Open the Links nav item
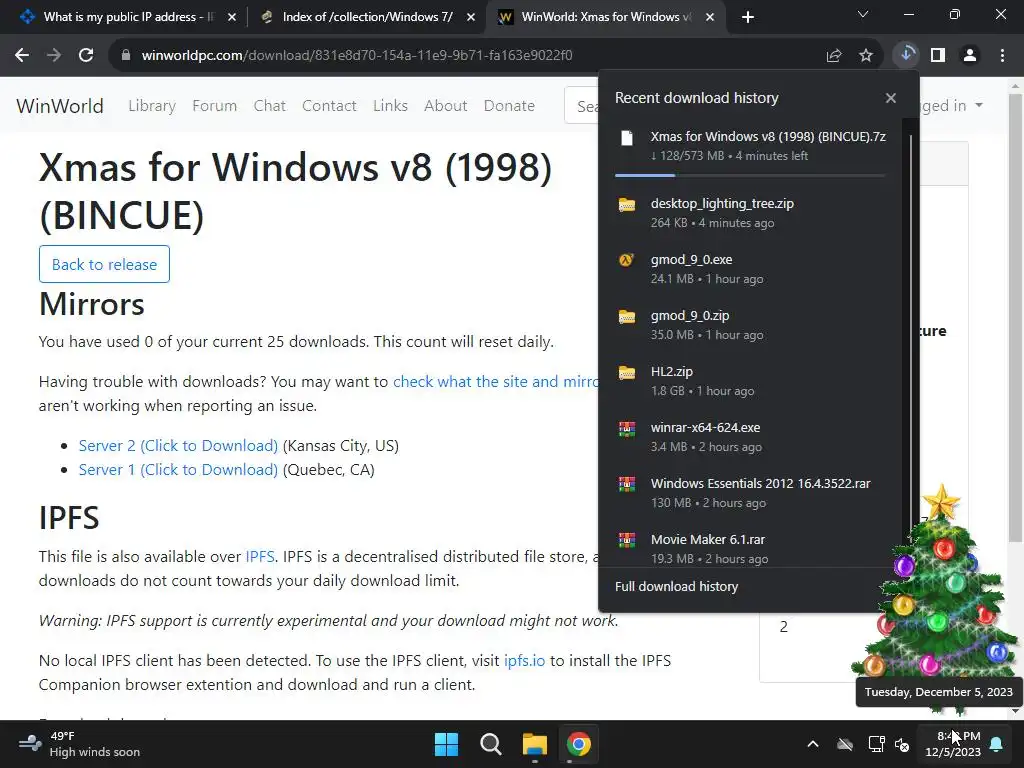Image resolution: width=1024 pixels, height=768 pixels. tap(391, 106)
